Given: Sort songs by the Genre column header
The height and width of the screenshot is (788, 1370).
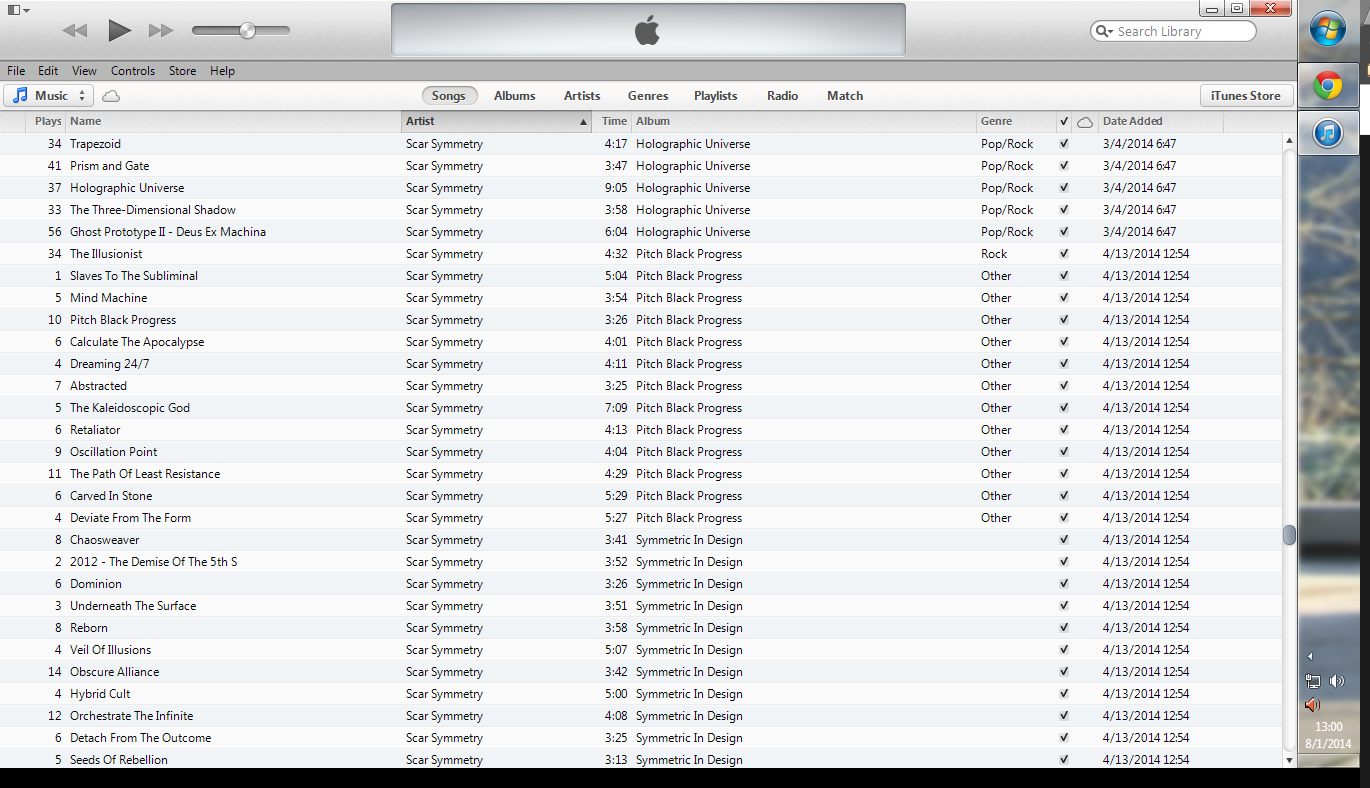Looking at the screenshot, I should pyautogui.click(x=1016, y=121).
